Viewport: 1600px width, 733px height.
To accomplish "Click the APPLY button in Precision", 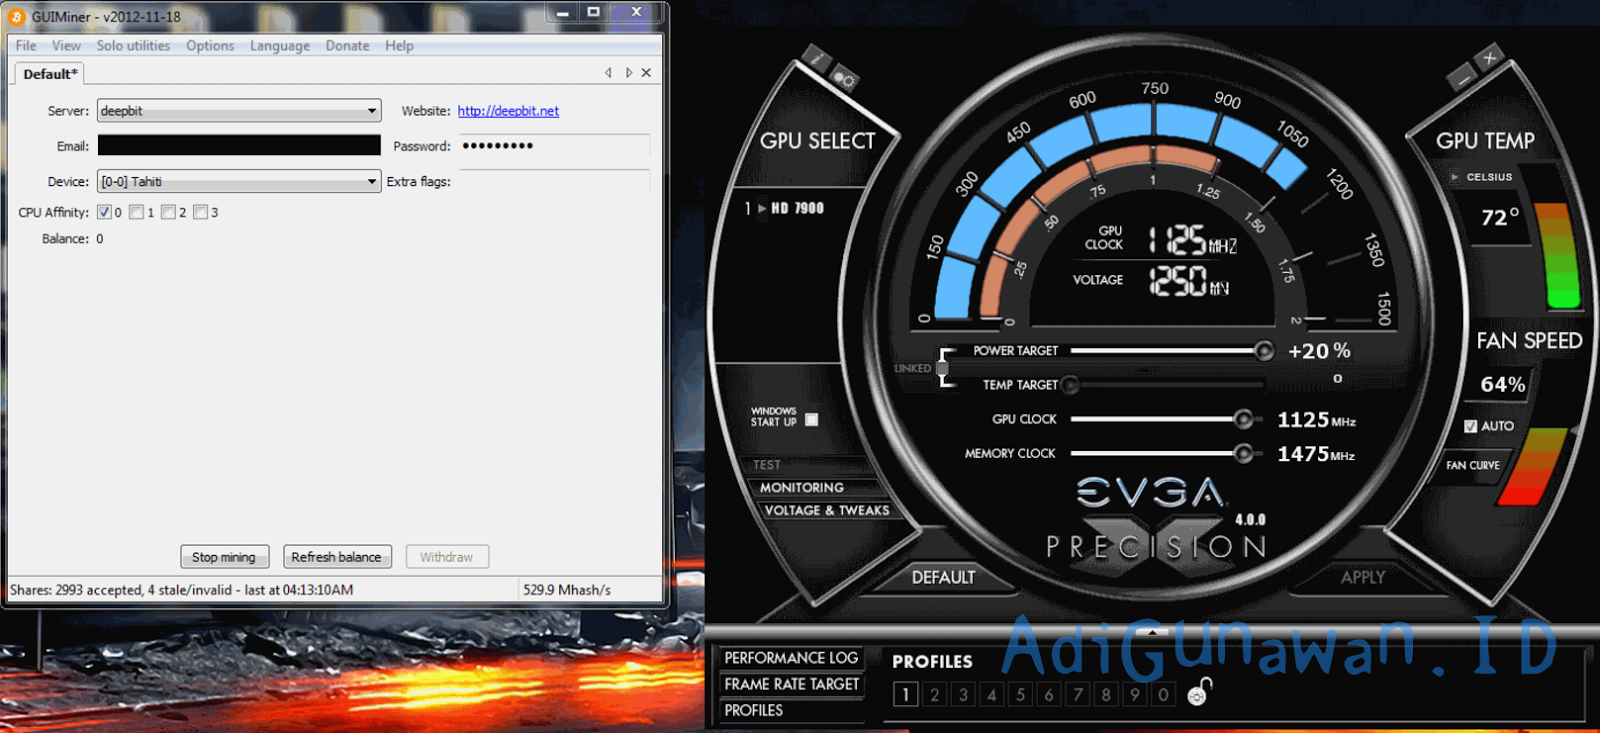I will coord(1363,577).
